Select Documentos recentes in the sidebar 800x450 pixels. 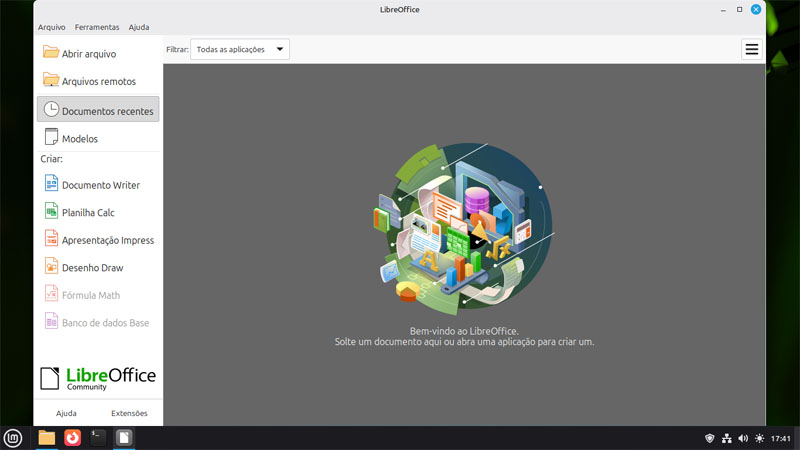tap(98, 109)
